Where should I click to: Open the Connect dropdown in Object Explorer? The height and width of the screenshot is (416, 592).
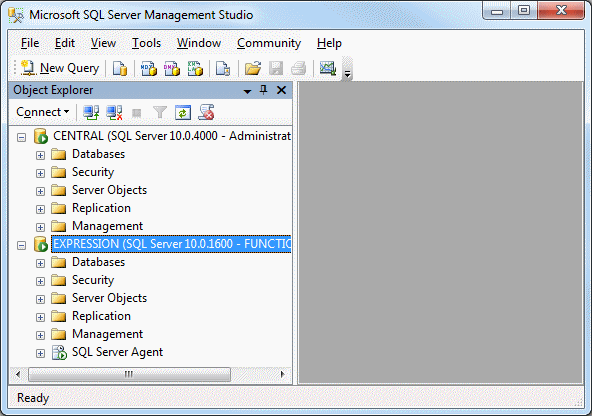tap(42, 112)
